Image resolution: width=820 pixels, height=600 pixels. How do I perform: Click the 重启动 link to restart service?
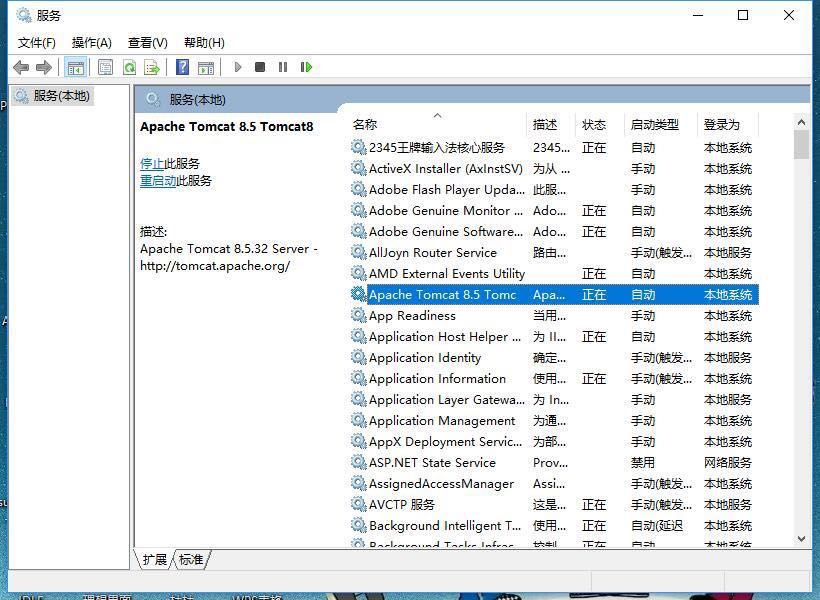[158, 181]
